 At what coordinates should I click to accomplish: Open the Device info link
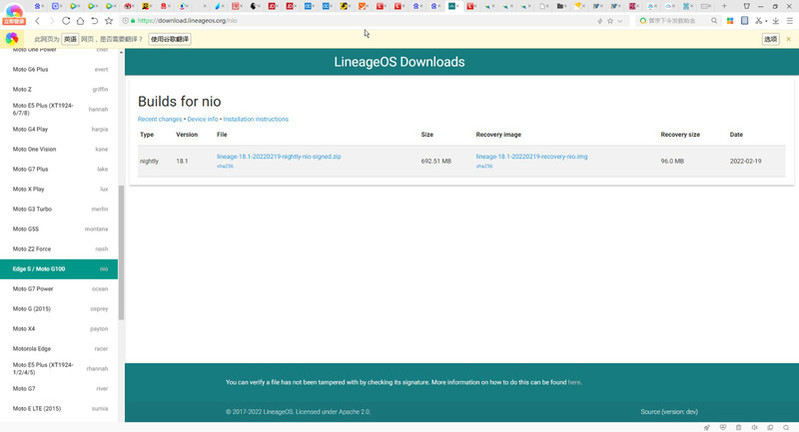[202, 119]
